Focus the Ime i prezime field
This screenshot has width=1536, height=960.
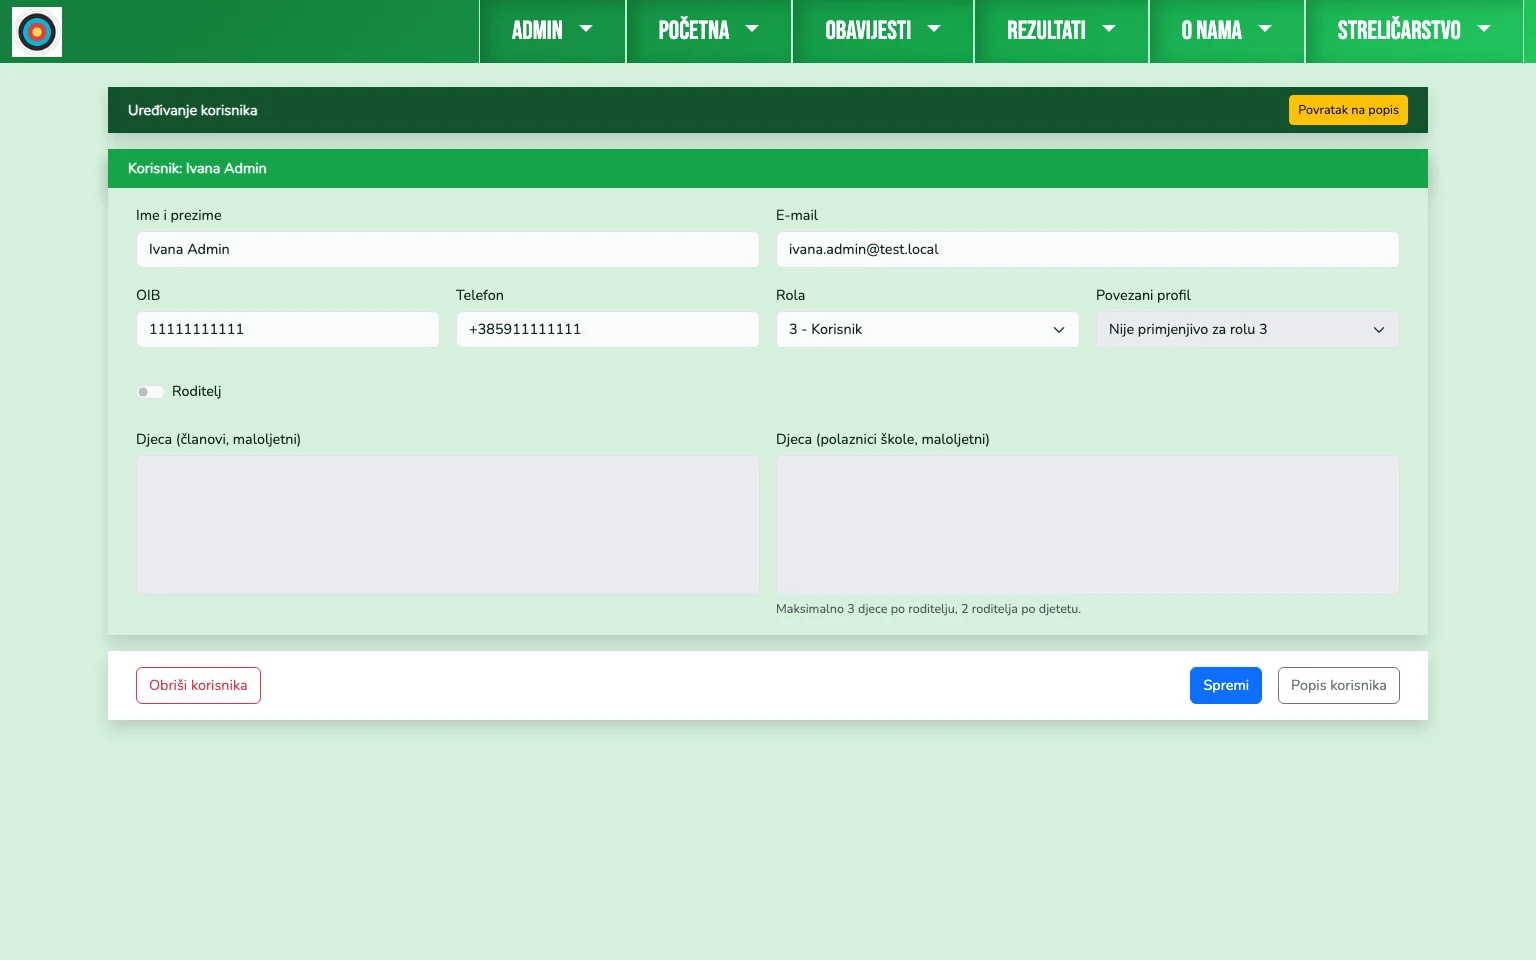coord(447,250)
